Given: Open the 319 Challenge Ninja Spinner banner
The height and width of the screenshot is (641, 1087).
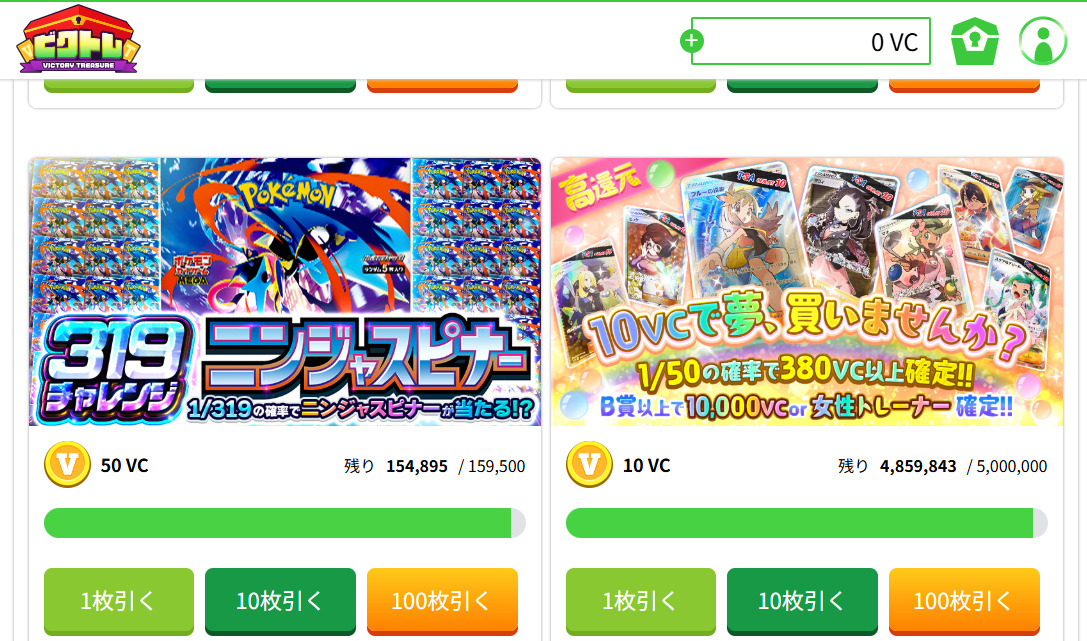Looking at the screenshot, I should [285, 292].
